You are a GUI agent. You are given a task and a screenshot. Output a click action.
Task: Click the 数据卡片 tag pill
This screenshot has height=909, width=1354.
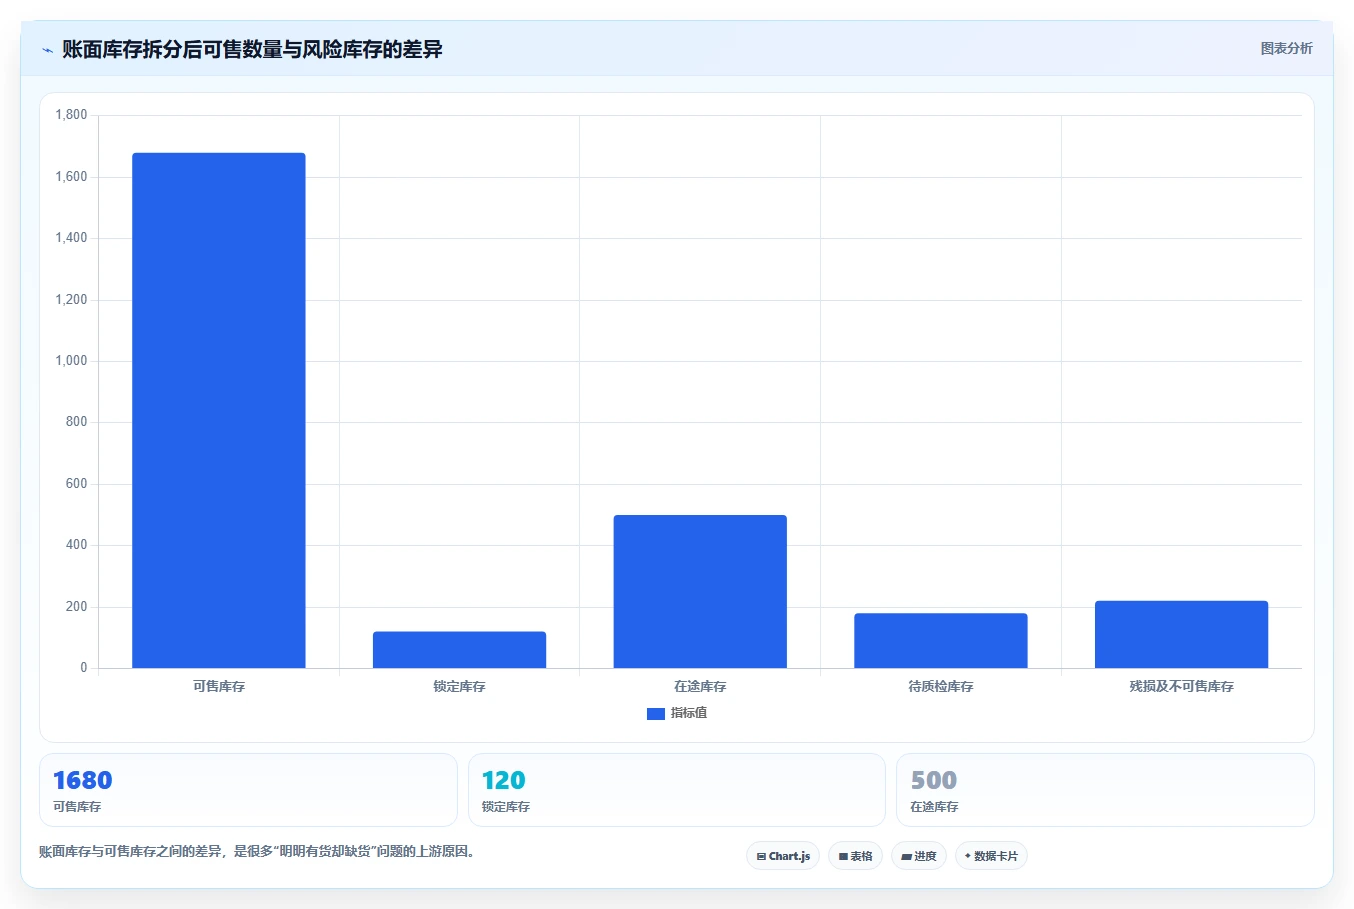[991, 856]
